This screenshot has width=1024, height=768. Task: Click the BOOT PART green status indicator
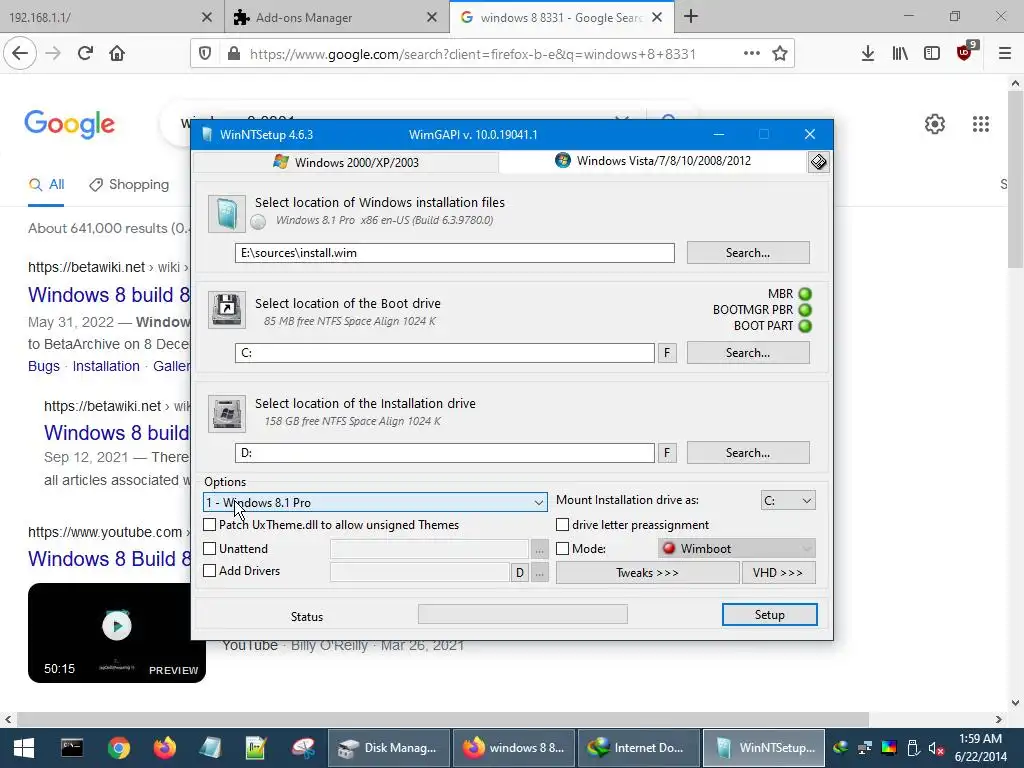coord(805,325)
